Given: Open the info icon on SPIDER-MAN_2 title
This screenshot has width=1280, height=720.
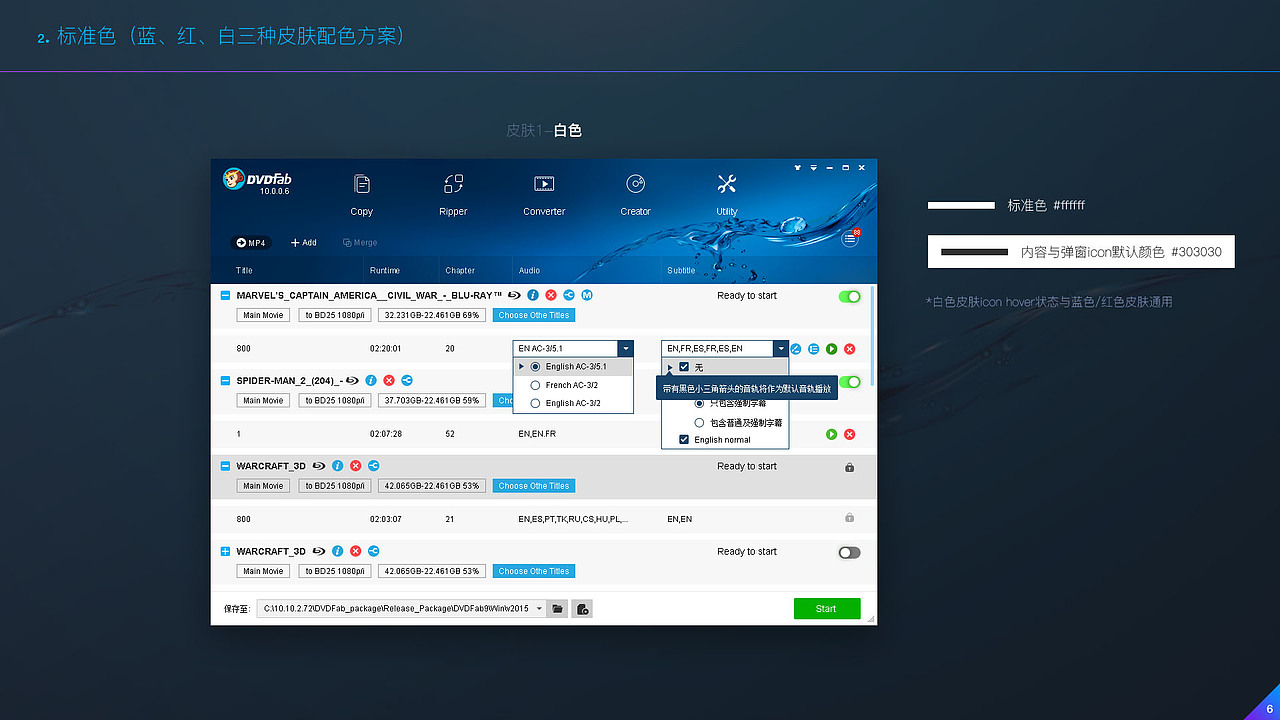Looking at the screenshot, I should pos(371,381).
